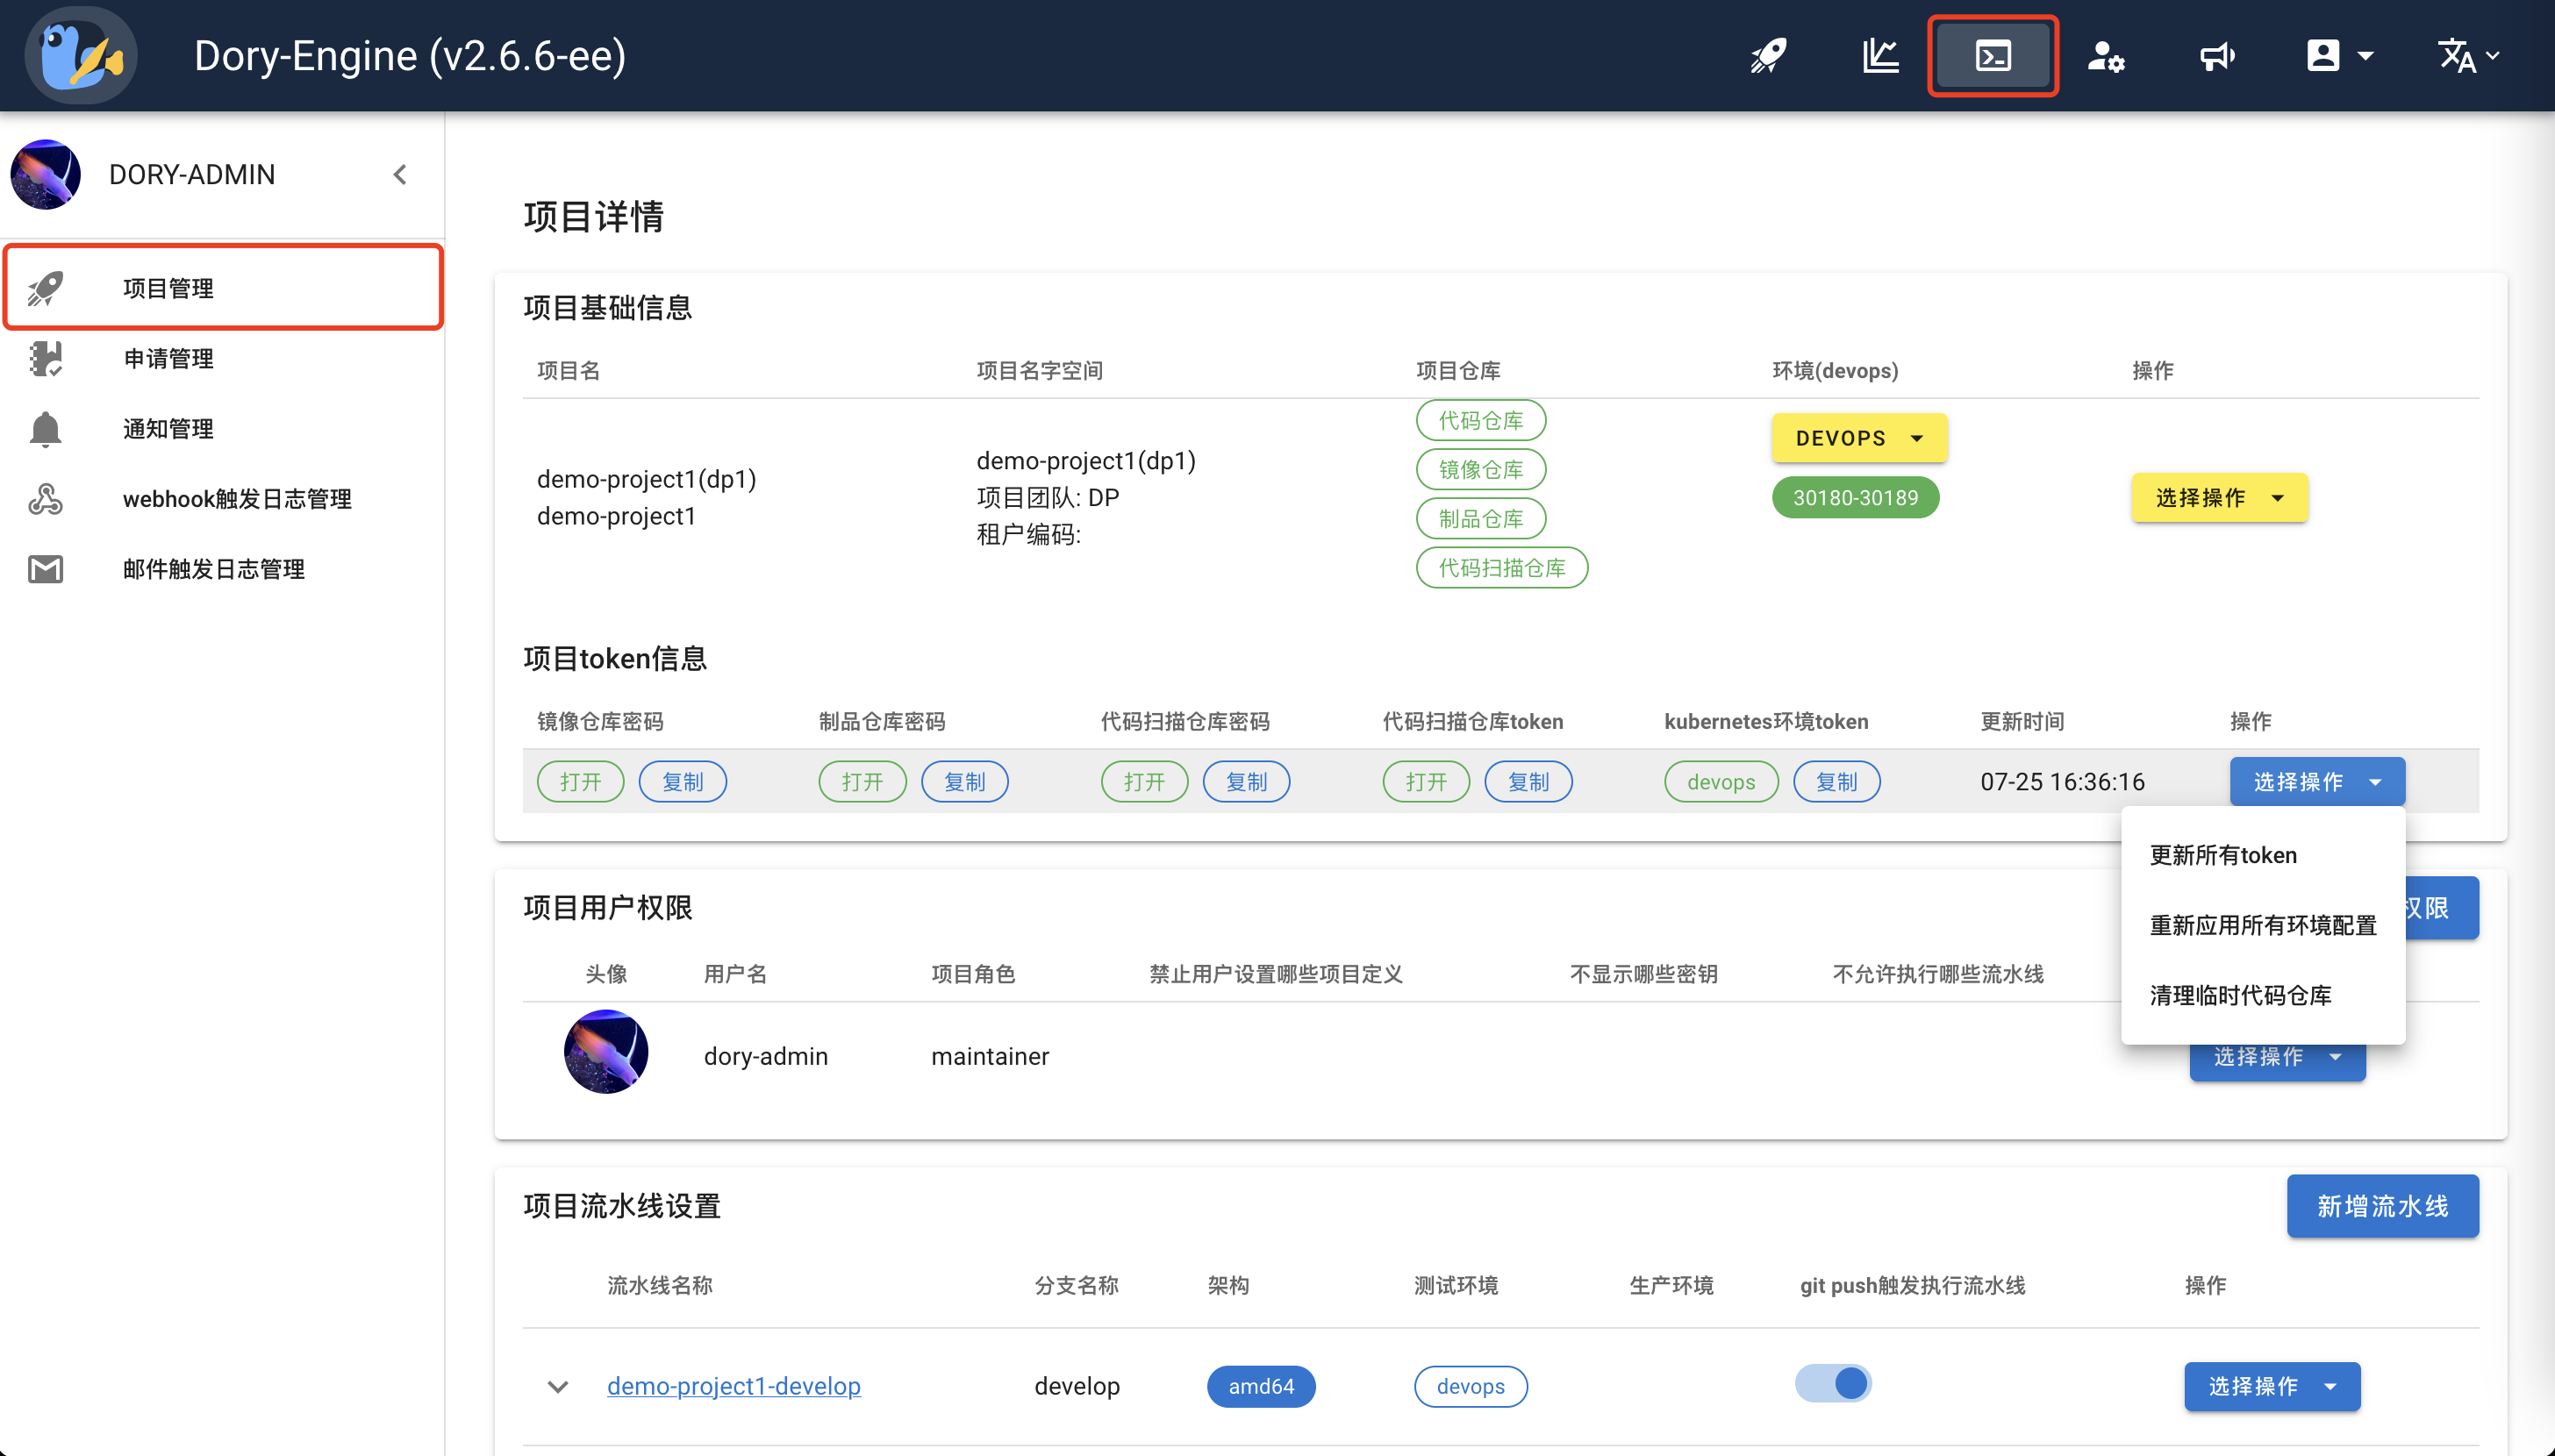The width and height of the screenshot is (2555, 1456).
Task: Click the announcement megaphone icon in top toolbar
Action: click(x=2216, y=55)
